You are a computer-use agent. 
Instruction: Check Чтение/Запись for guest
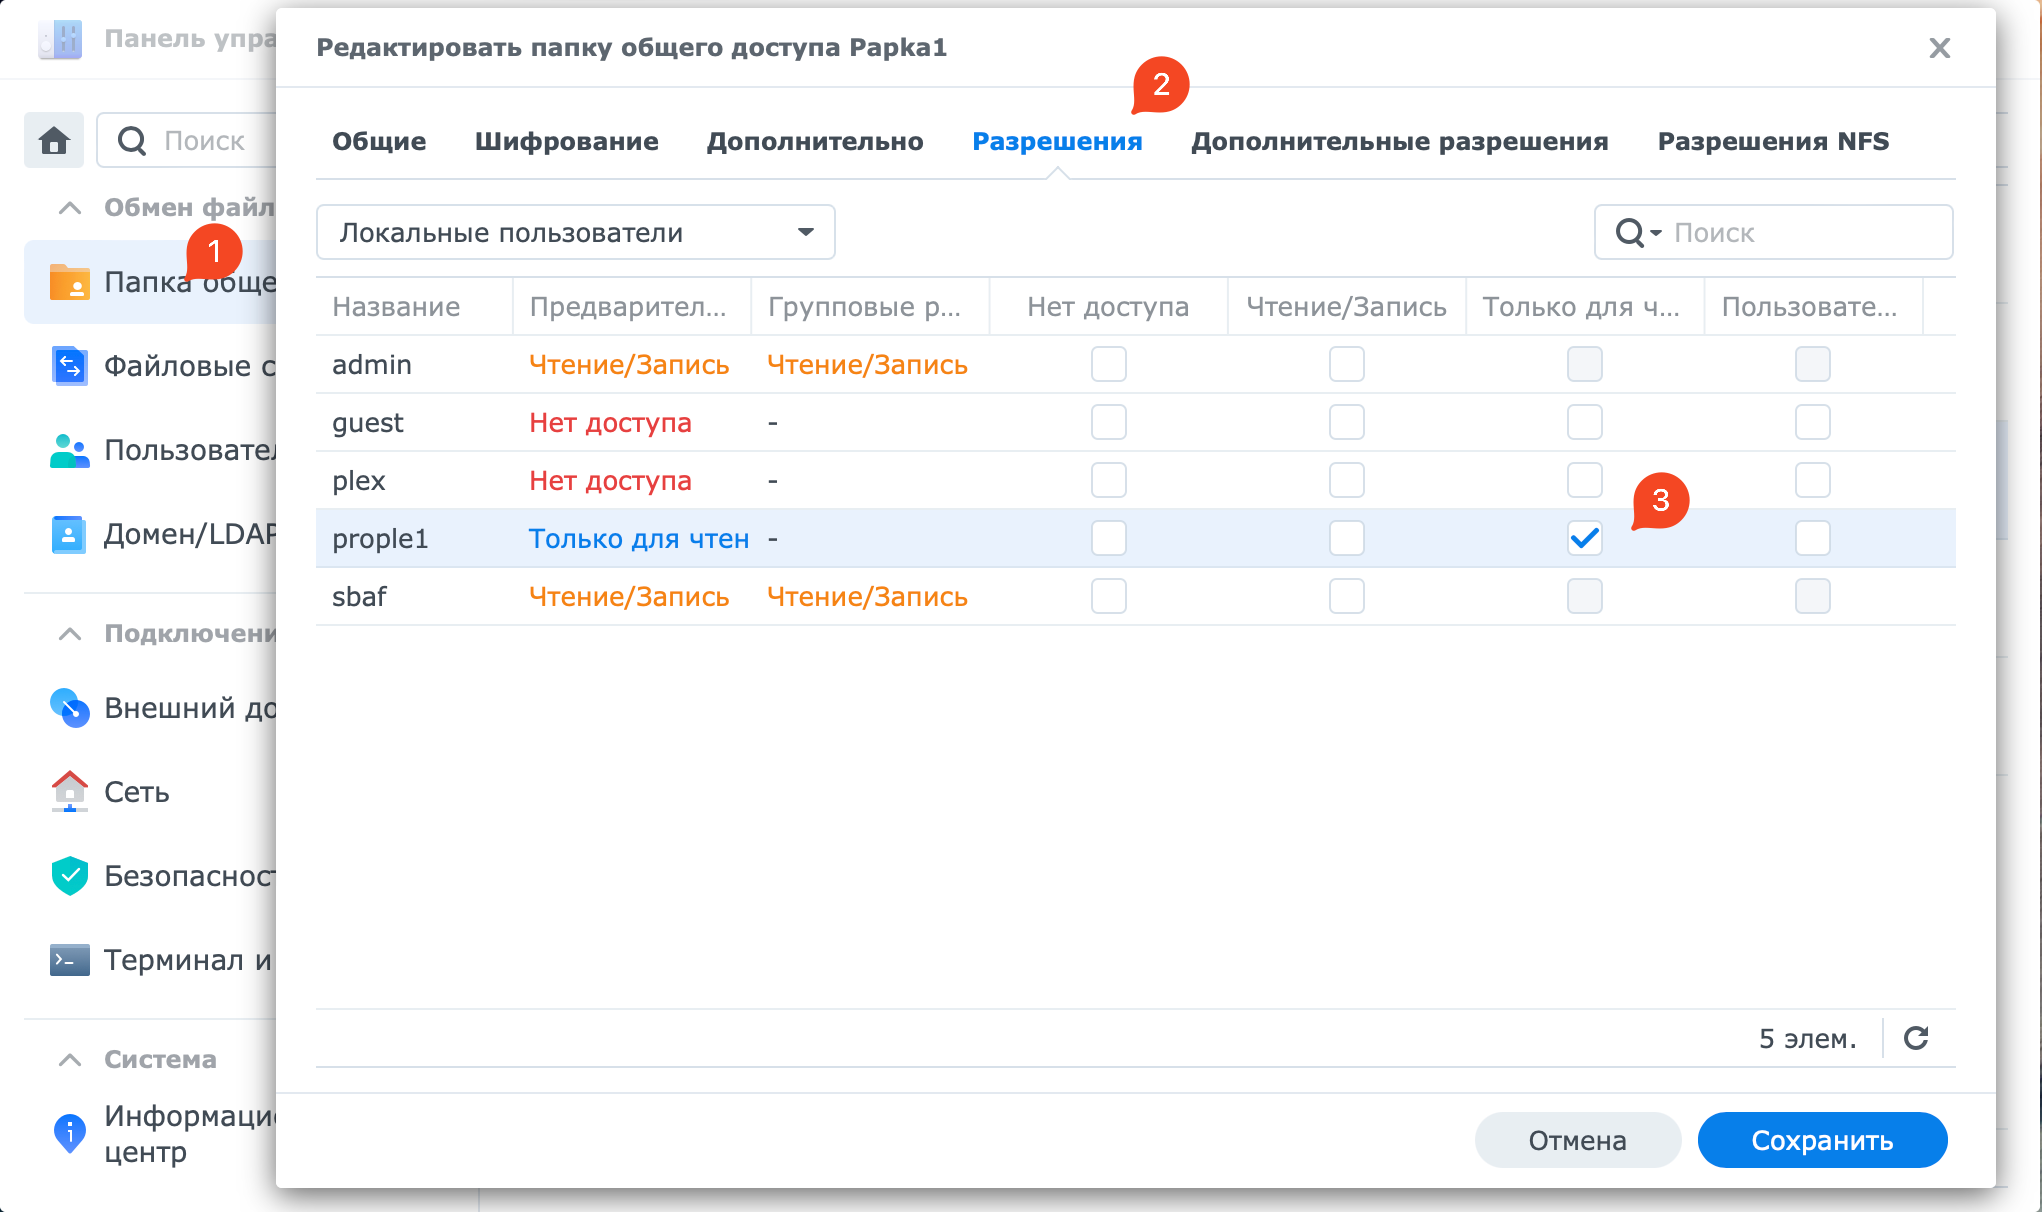(1347, 422)
